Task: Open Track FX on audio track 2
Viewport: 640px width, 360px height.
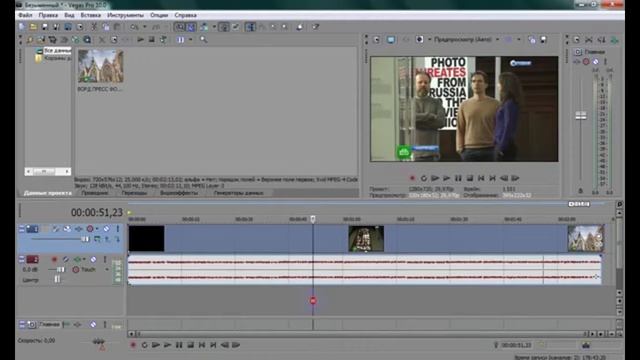Action: 77,259
